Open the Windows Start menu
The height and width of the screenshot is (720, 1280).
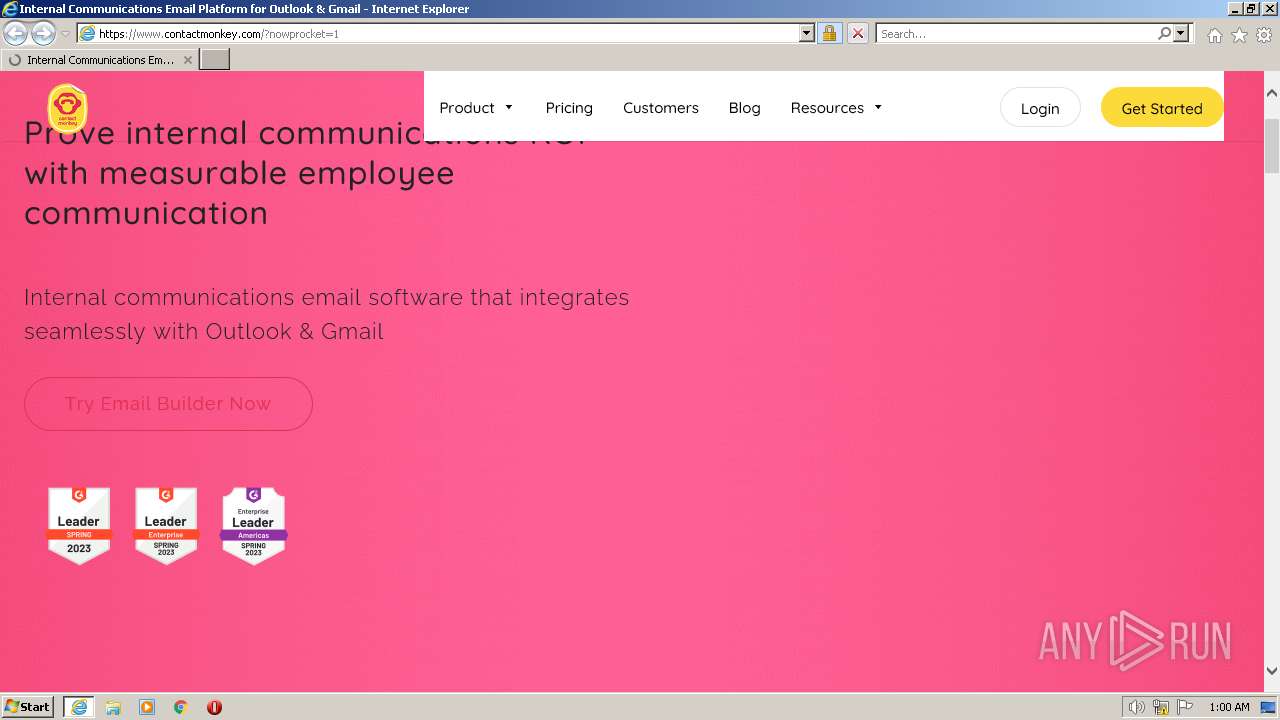tap(28, 707)
